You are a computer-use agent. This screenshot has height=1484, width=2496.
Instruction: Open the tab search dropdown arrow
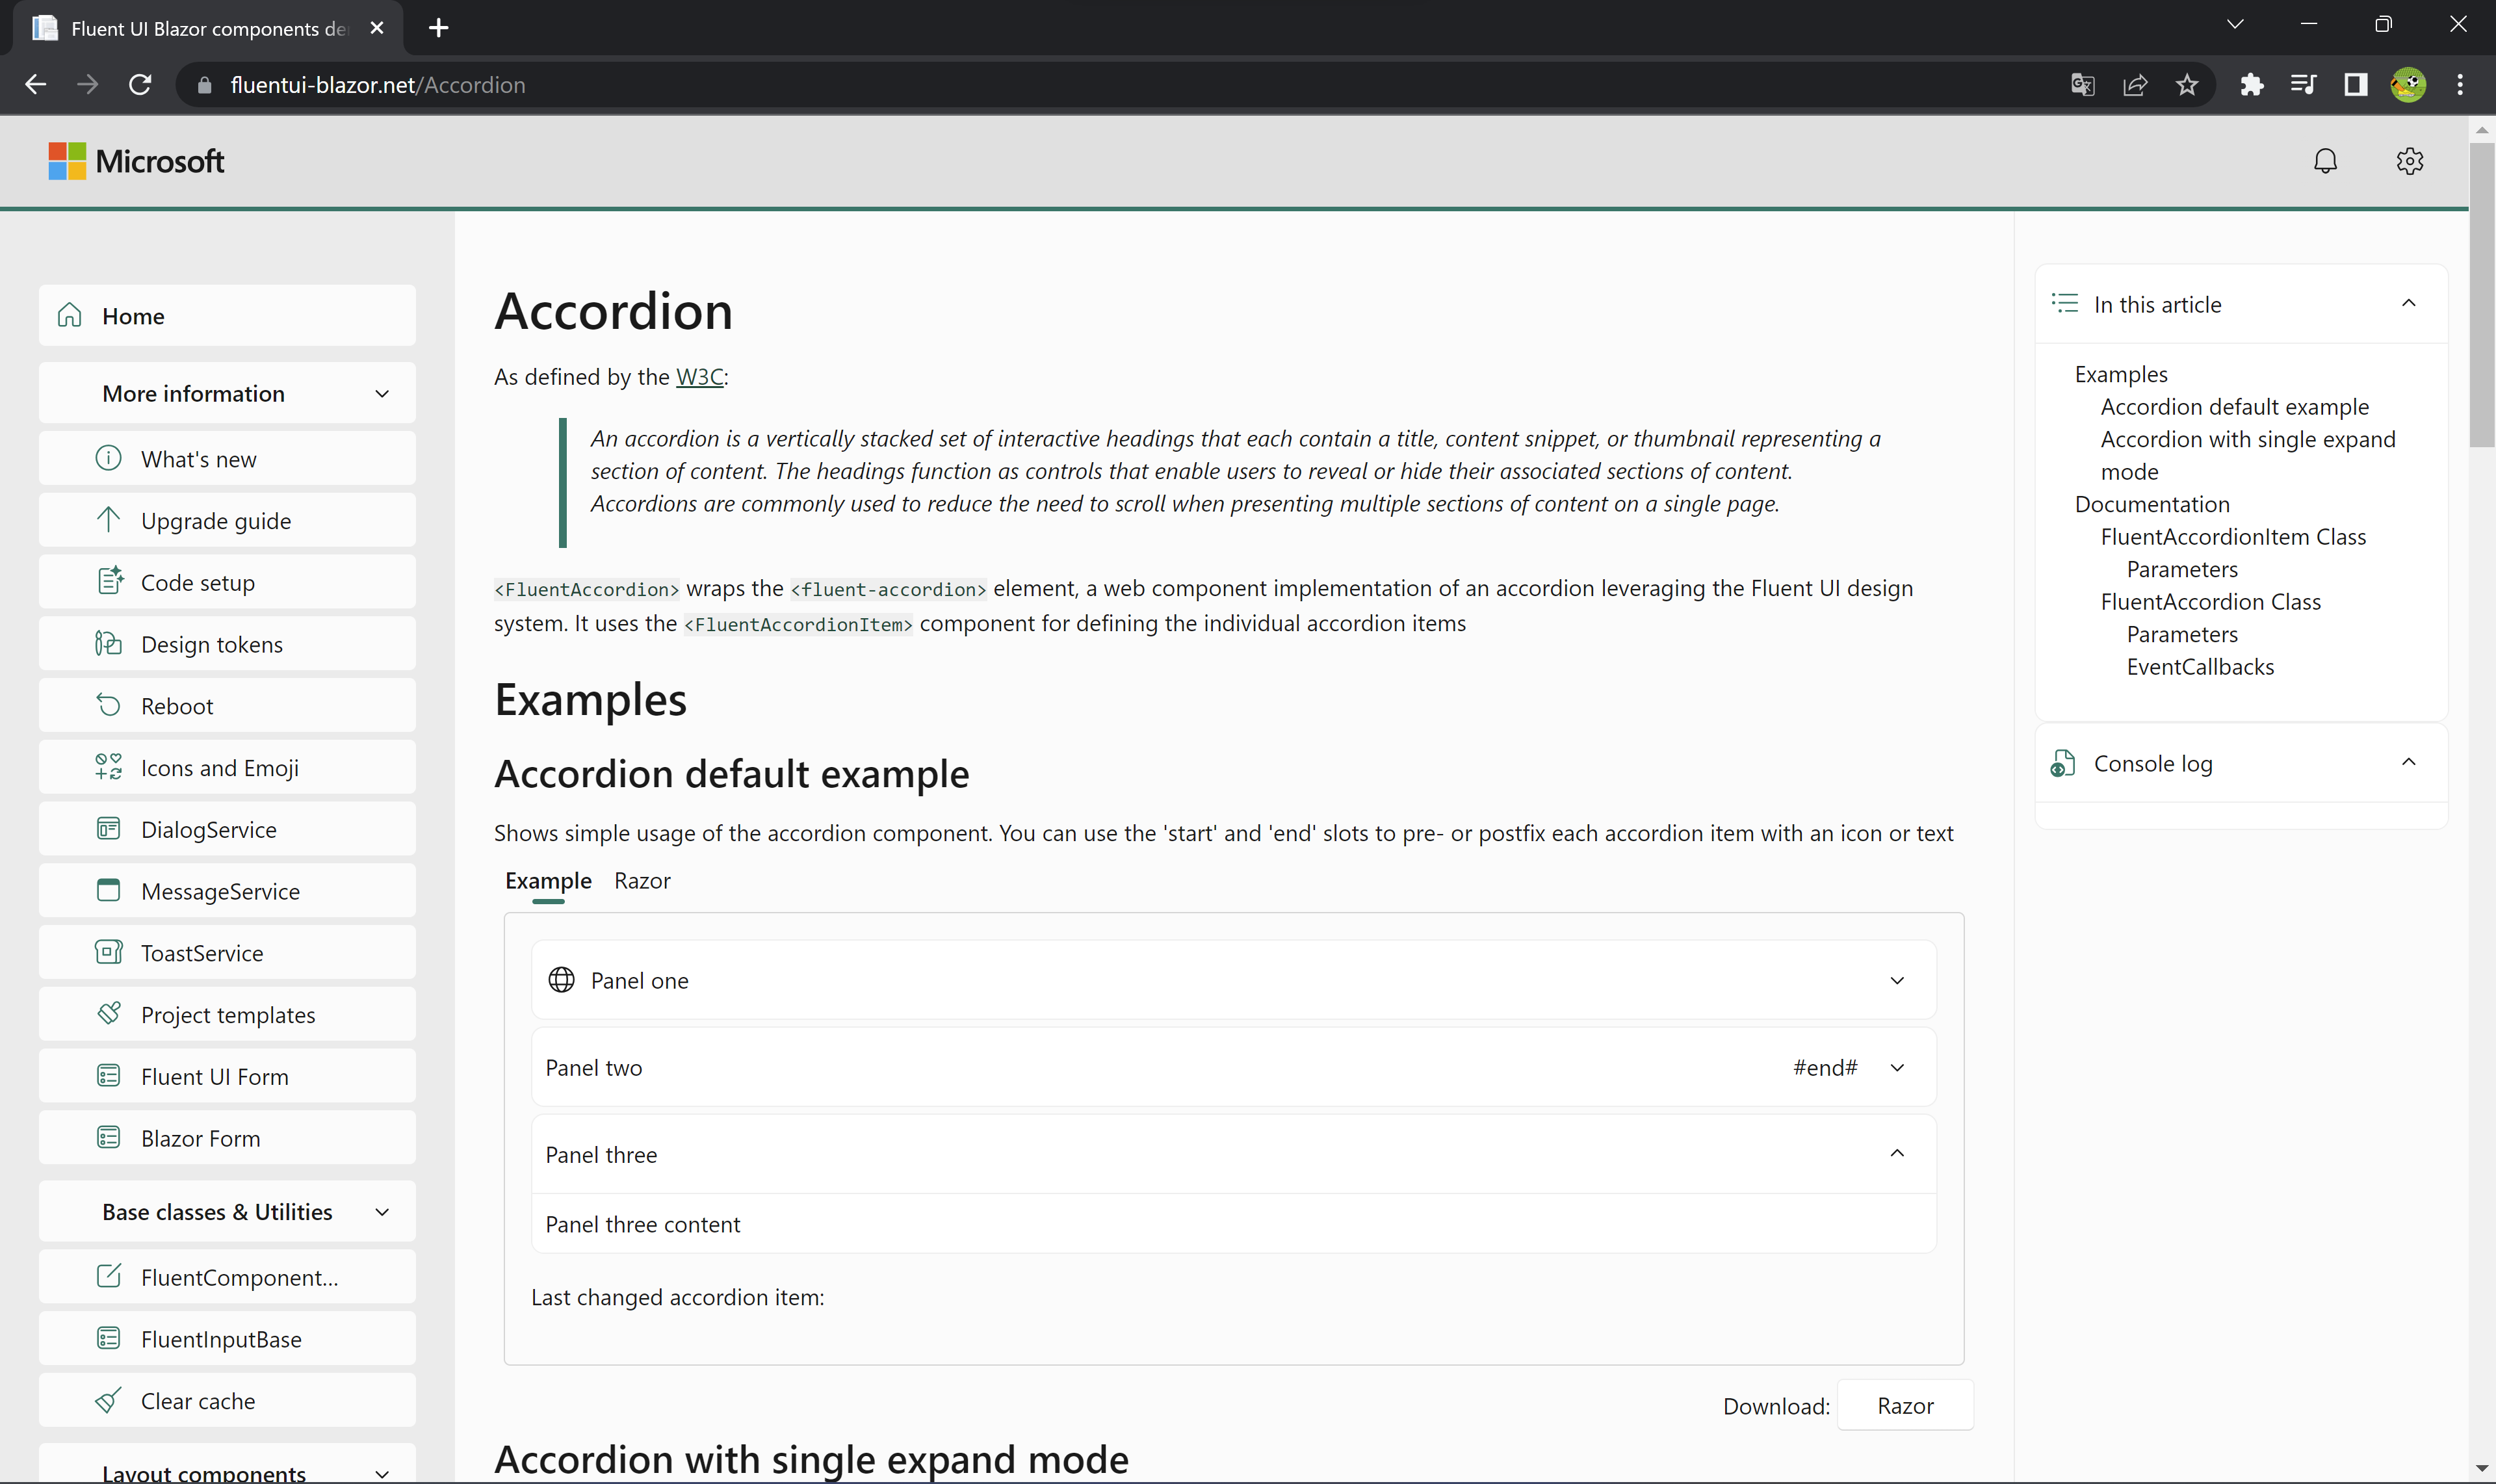(x=2235, y=25)
